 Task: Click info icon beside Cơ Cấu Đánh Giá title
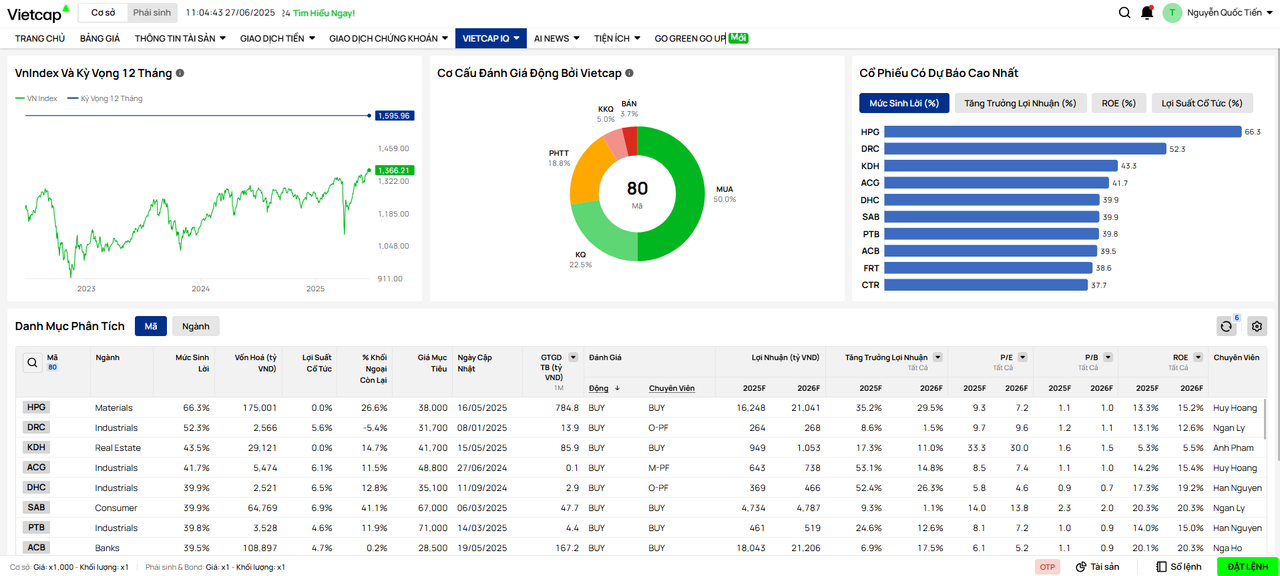629,73
